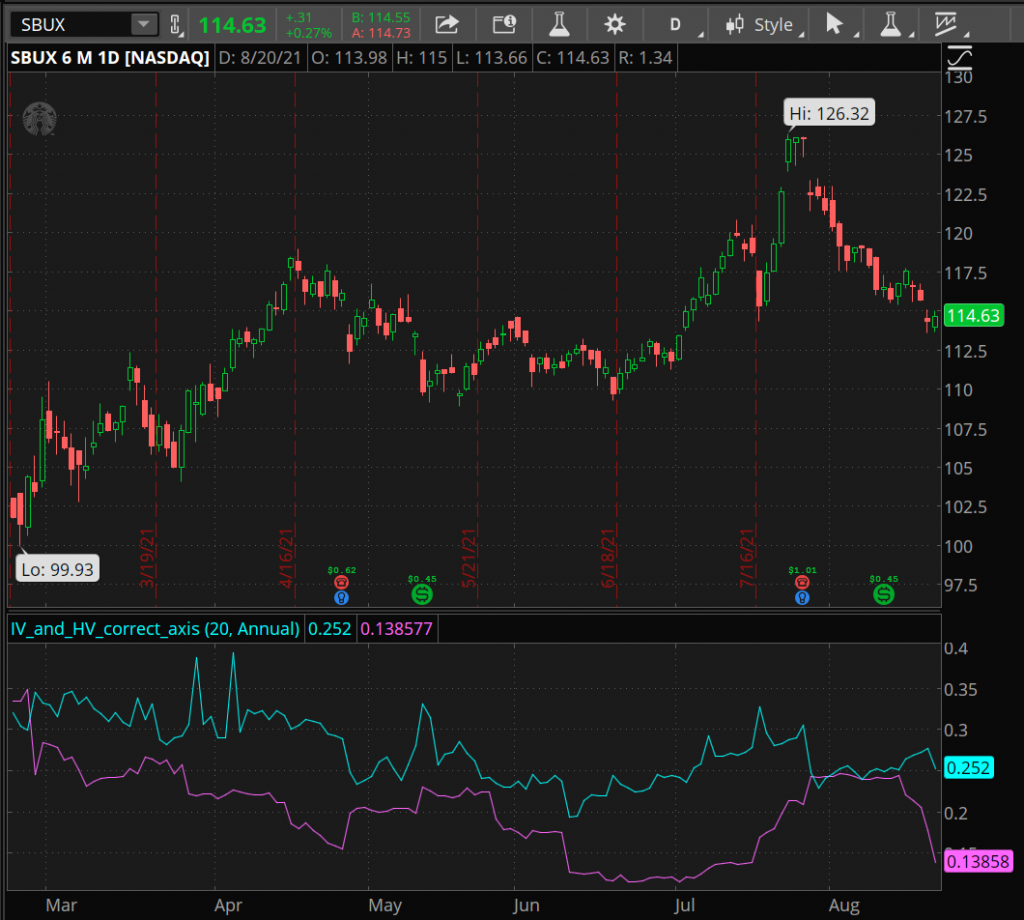The image size is (1024, 920).
Task: Click the cyan 0.252 study header value
Action: pos(330,629)
